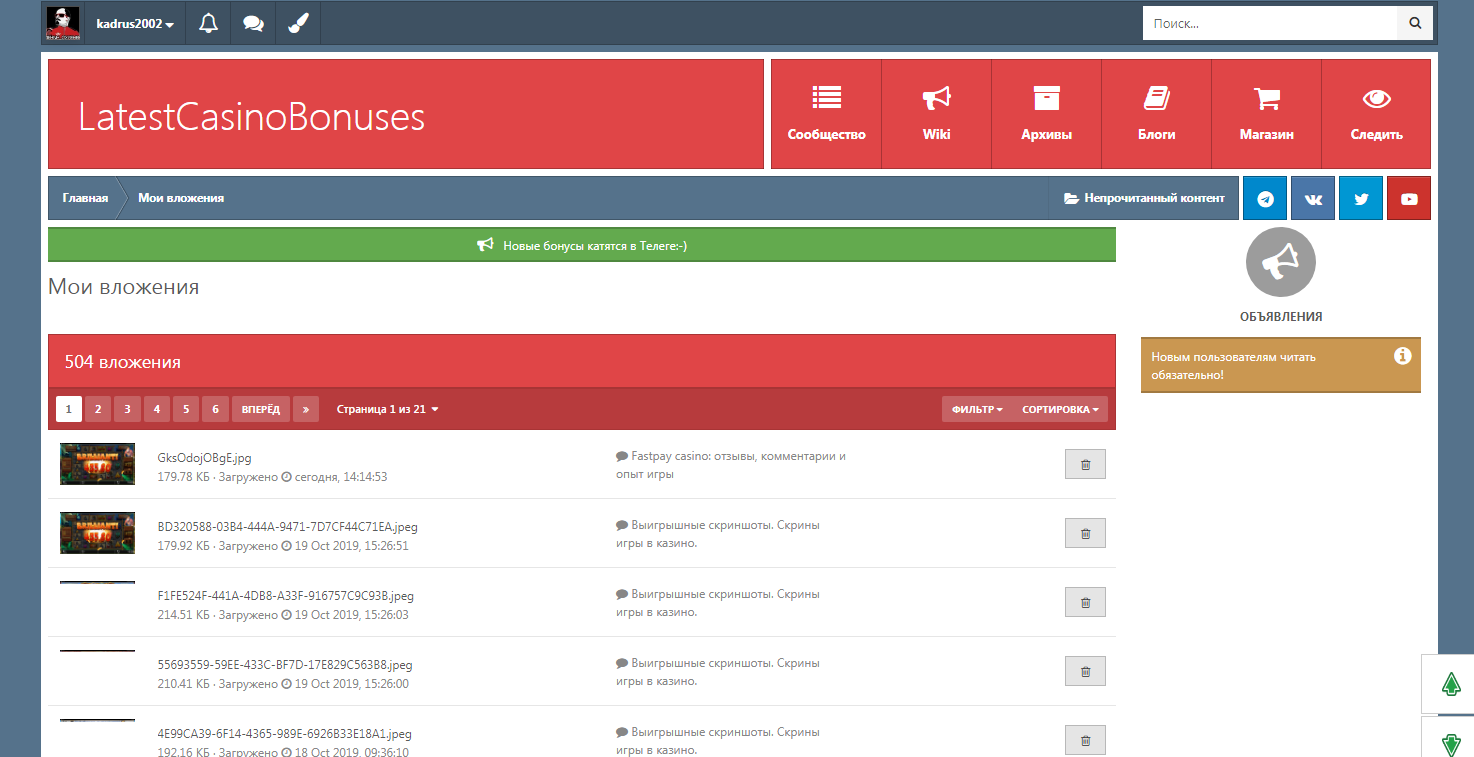Open the Фильтр dropdown

[977, 409]
